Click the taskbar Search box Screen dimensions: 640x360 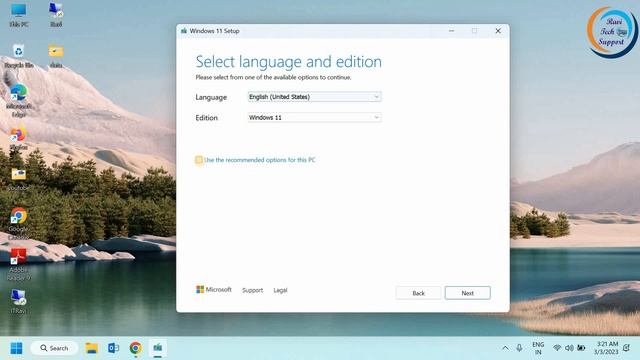54,348
